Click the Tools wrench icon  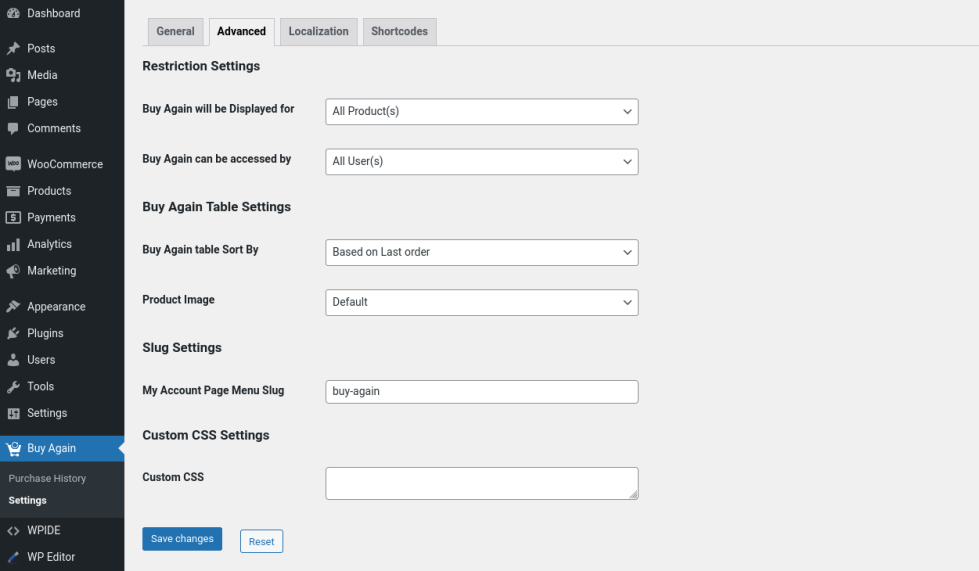point(13,387)
